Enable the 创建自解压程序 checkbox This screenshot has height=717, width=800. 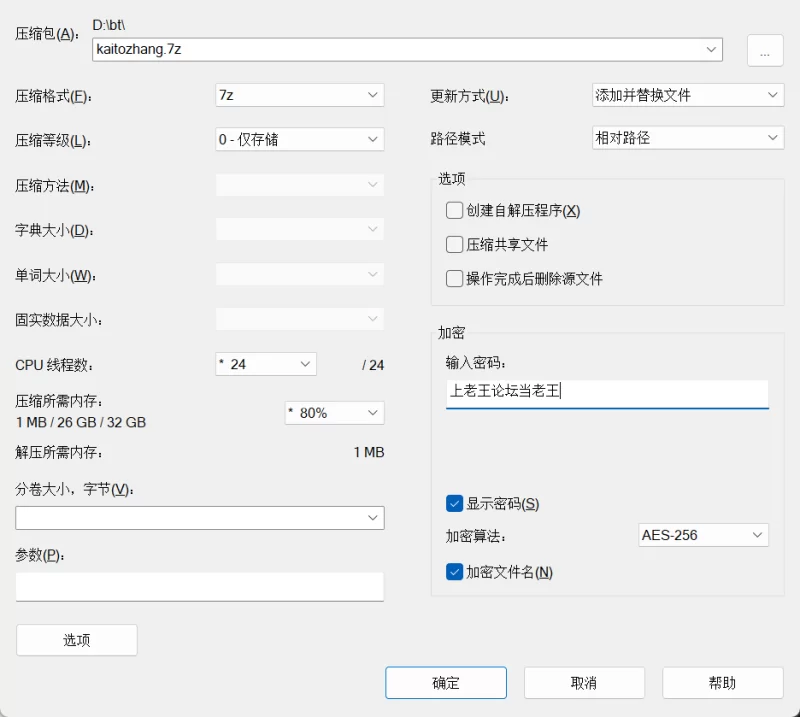click(x=454, y=211)
